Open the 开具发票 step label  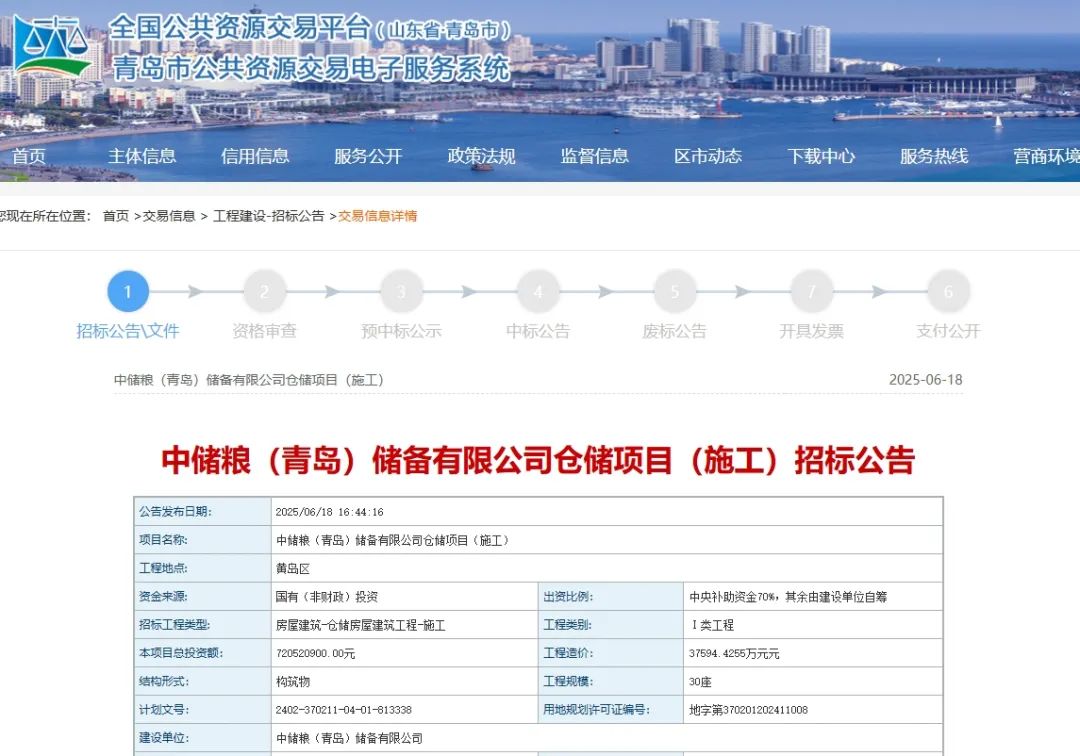click(x=811, y=331)
